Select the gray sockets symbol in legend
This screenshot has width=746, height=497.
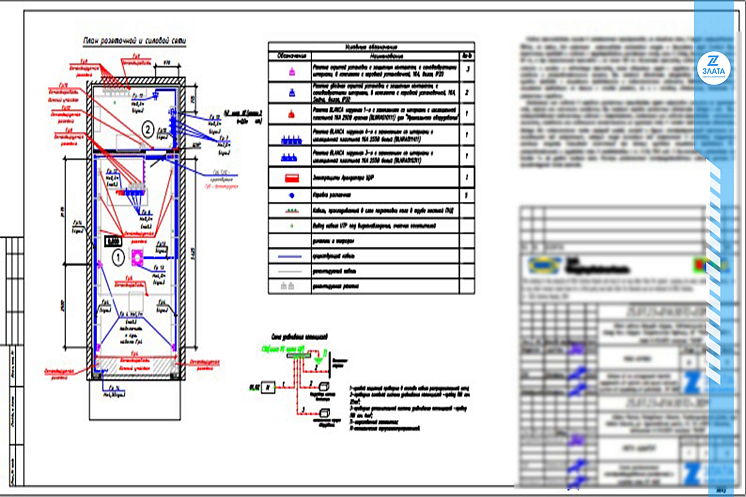(x=290, y=286)
